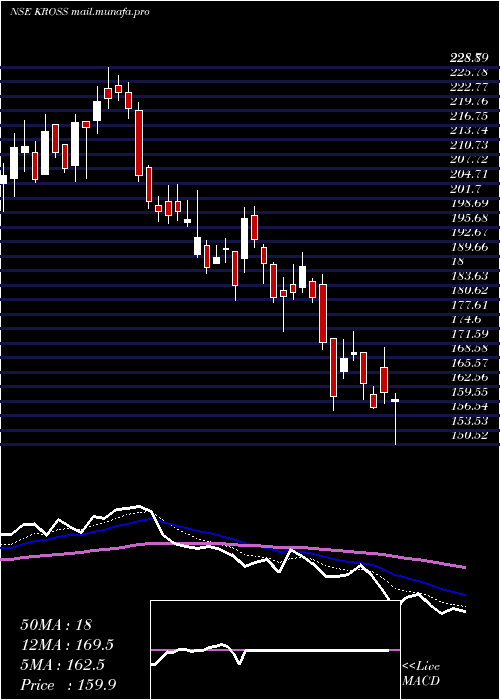Click the highest candlestick near 225 peak
The height and width of the screenshot is (700, 500).
(108, 88)
